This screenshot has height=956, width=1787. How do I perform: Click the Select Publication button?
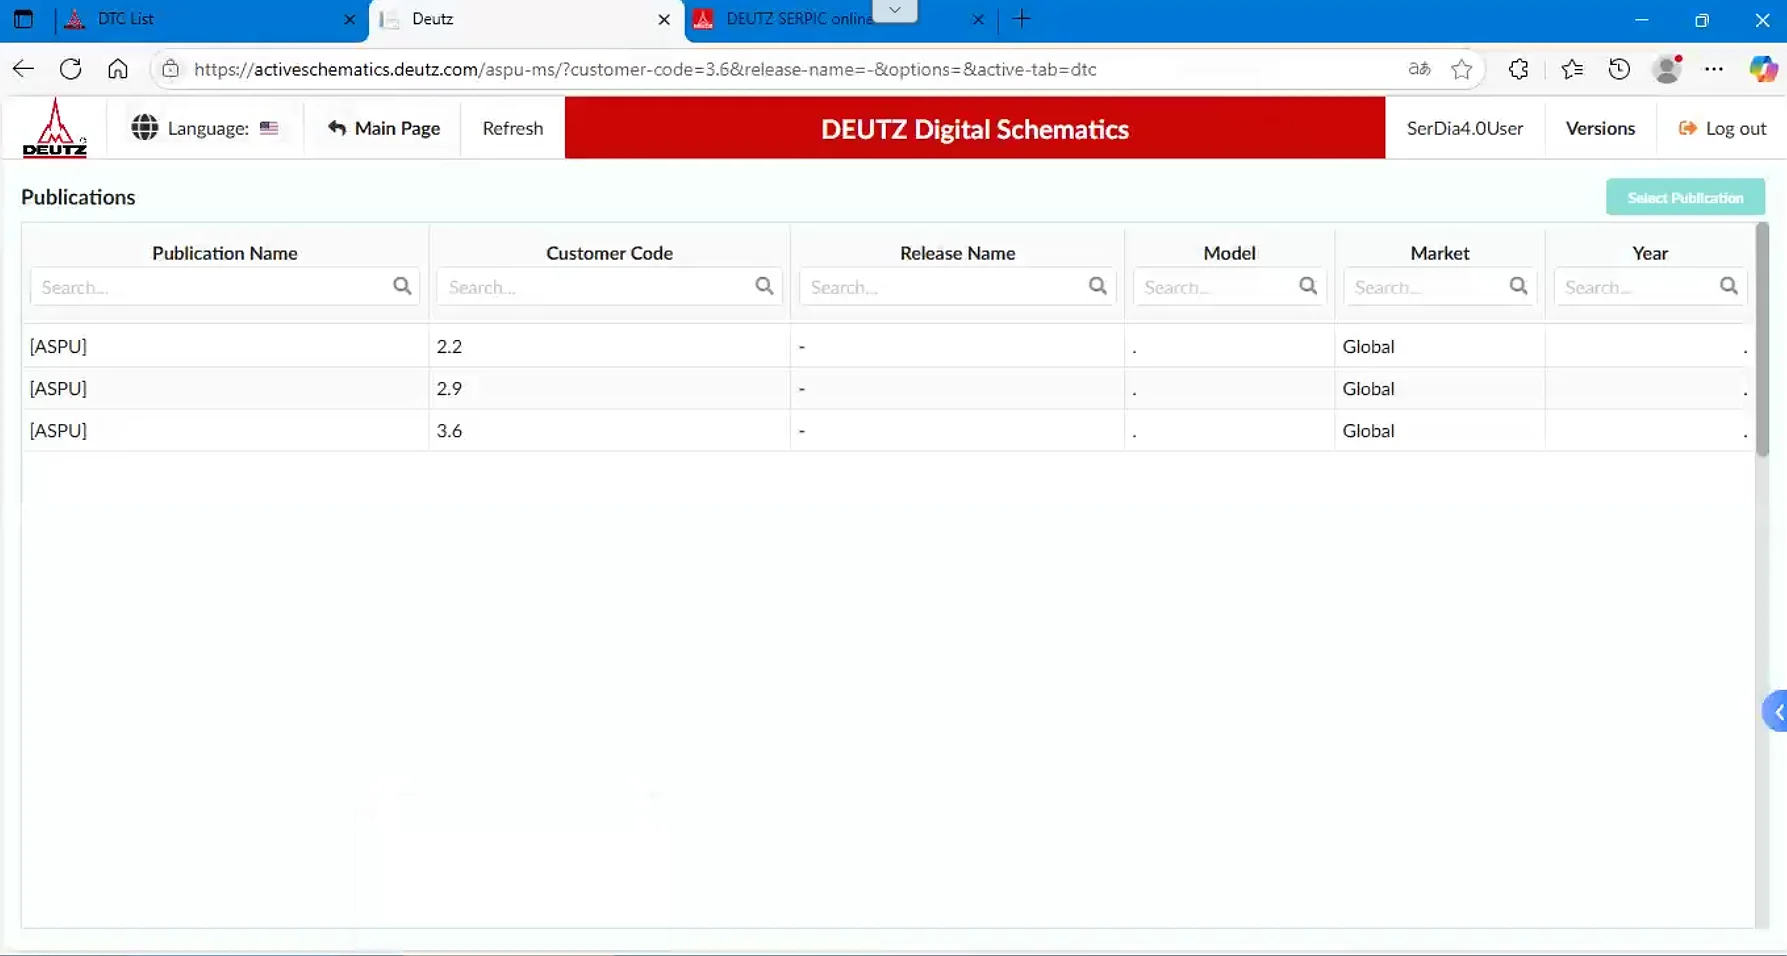point(1685,198)
